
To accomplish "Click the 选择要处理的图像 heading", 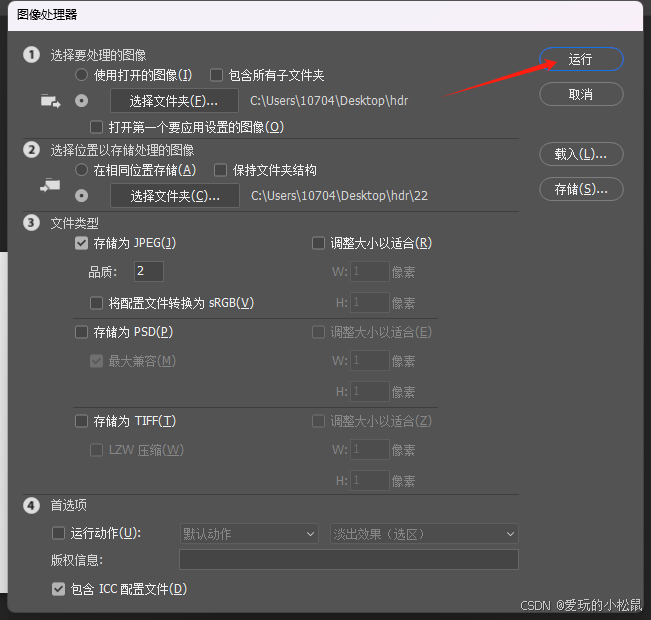I will (x=98, y=55).
